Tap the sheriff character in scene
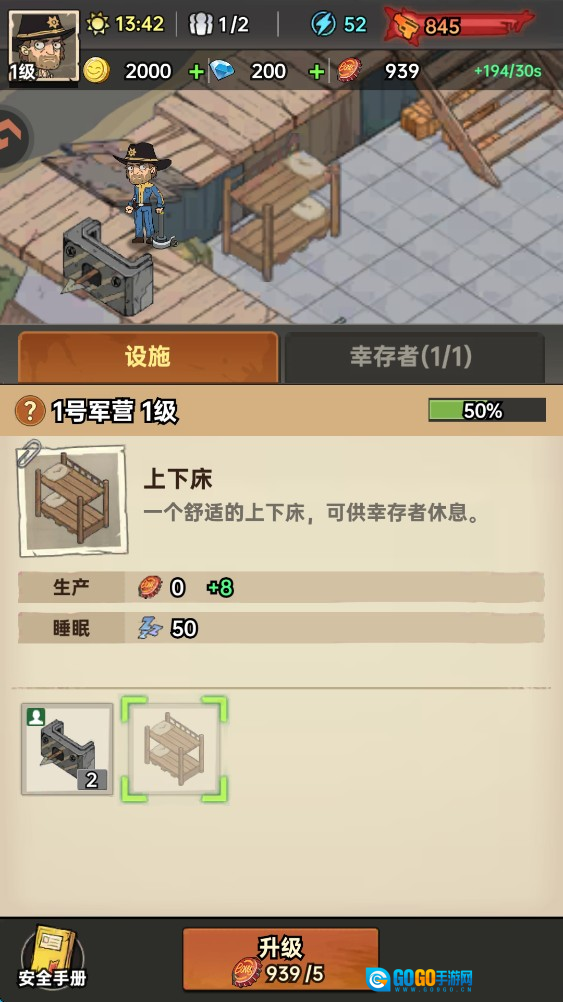Image resolution: width=563 pixels, height=1002 pixels. (144, 193)
